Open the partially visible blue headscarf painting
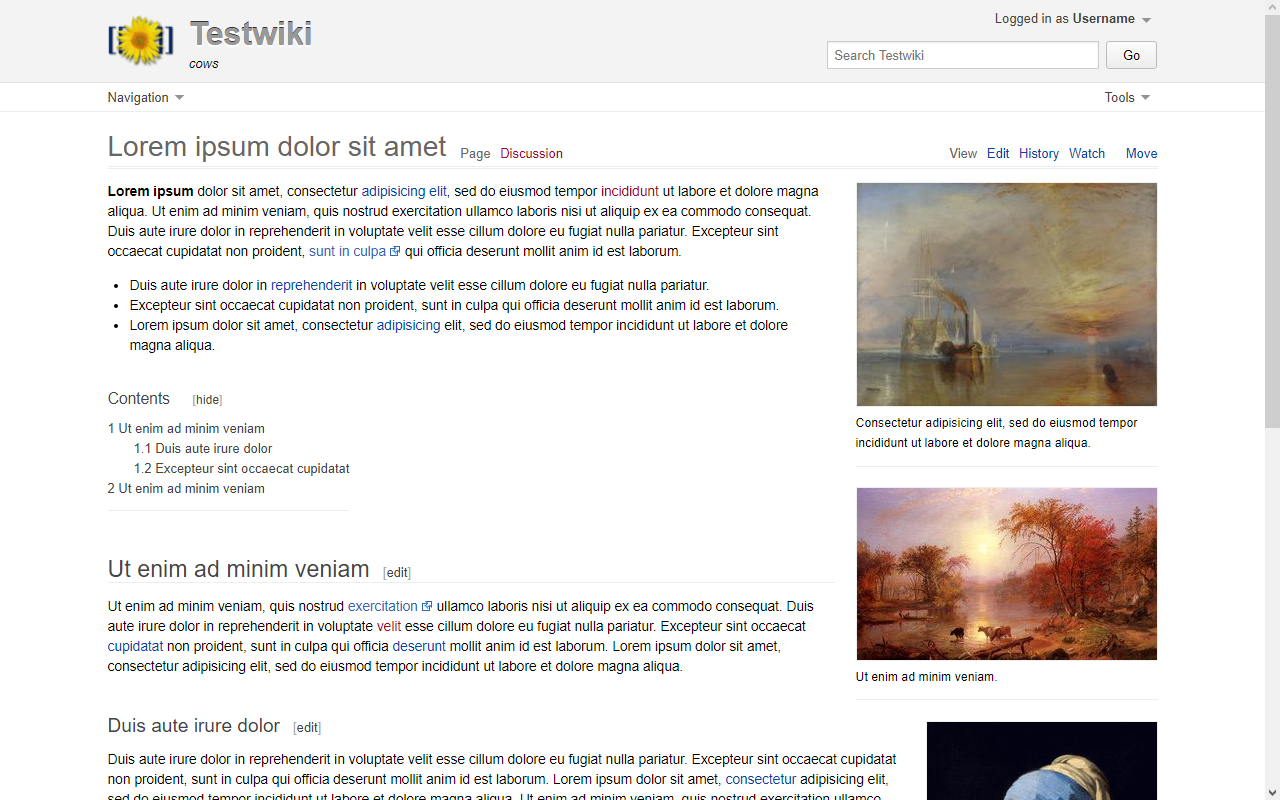Viewport: 1280px width, 800px height. (x=1042, y=761)
